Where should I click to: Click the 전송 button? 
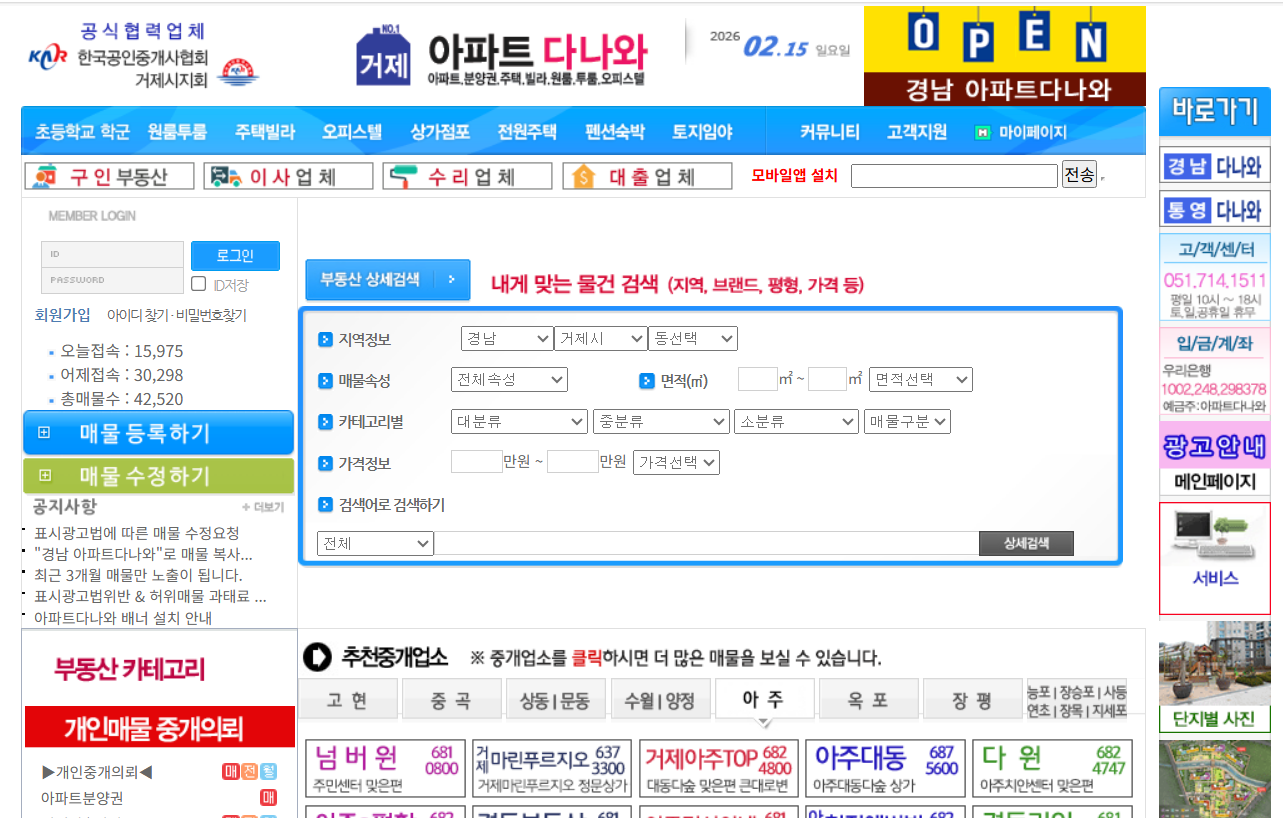point(1079,175)
